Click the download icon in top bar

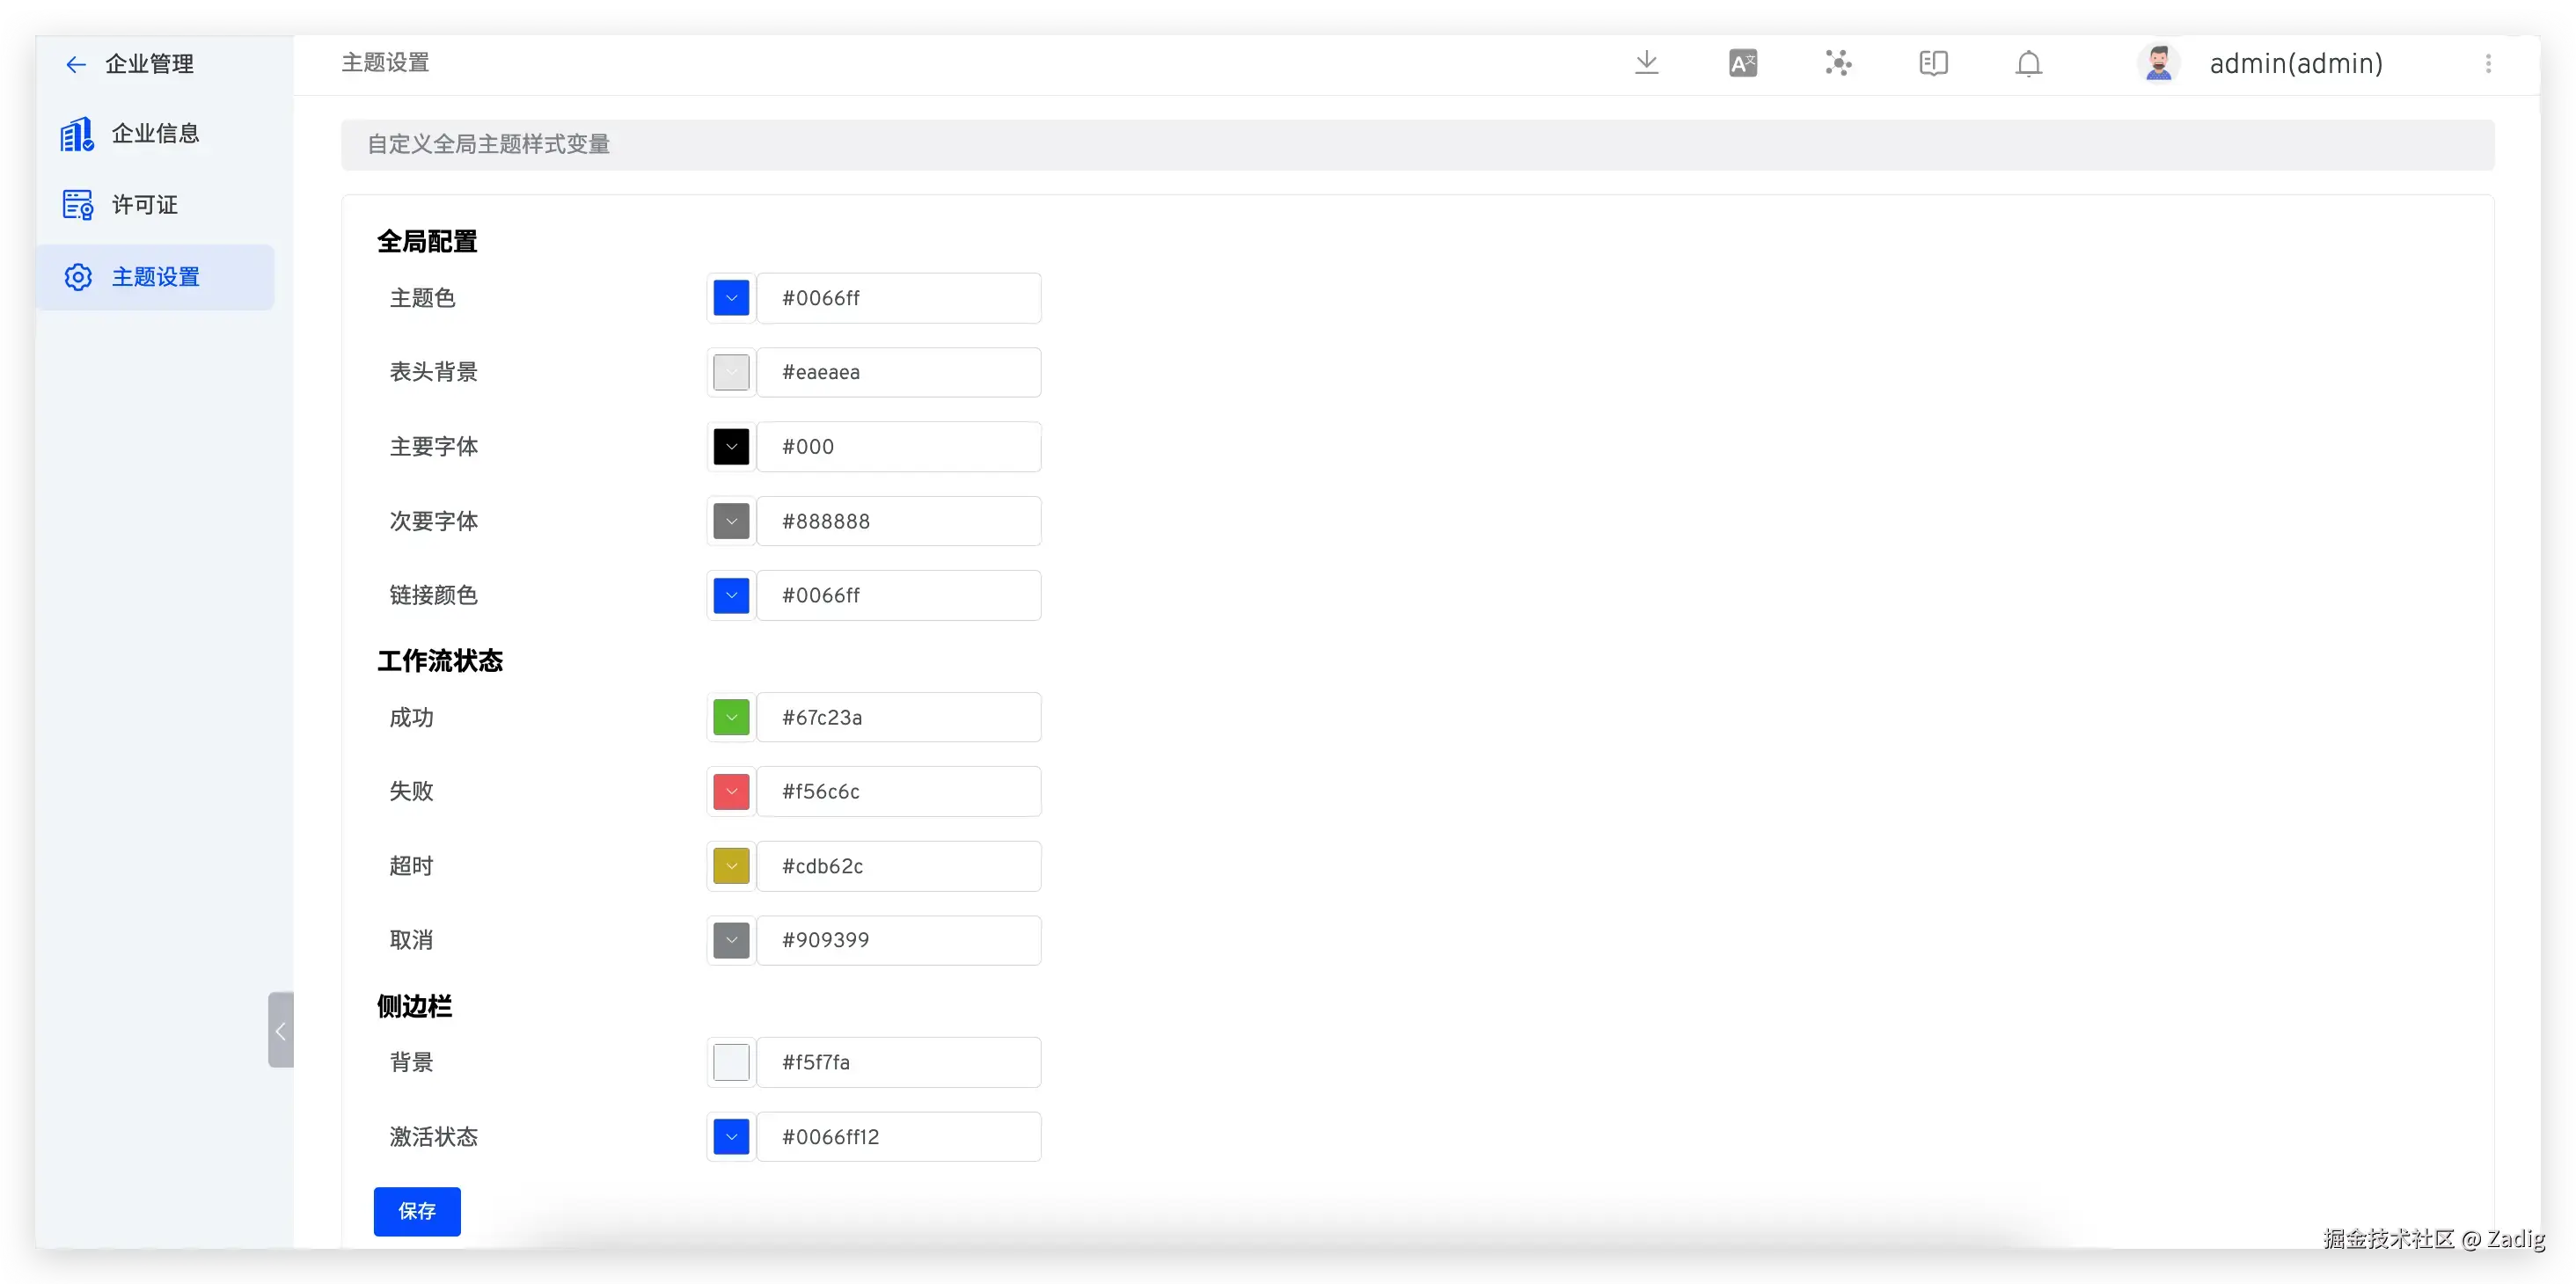(x=1646, y=63)
